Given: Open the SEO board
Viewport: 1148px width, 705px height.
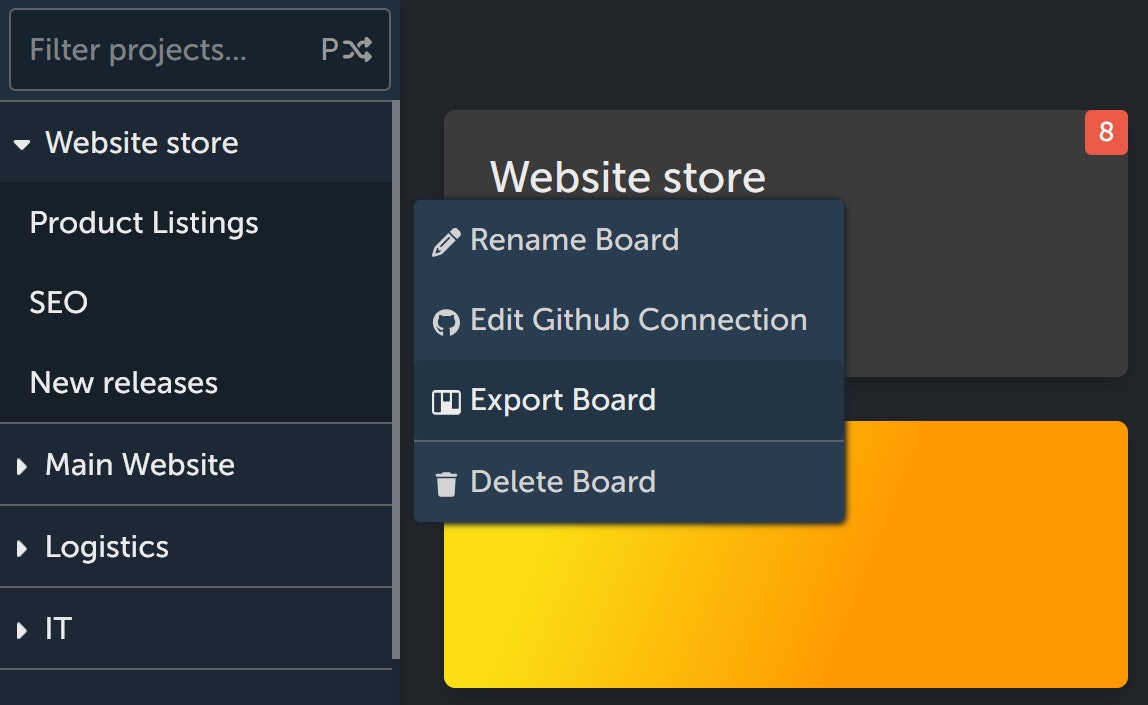Looking at the screenshot, I should [x=59, y=302].
